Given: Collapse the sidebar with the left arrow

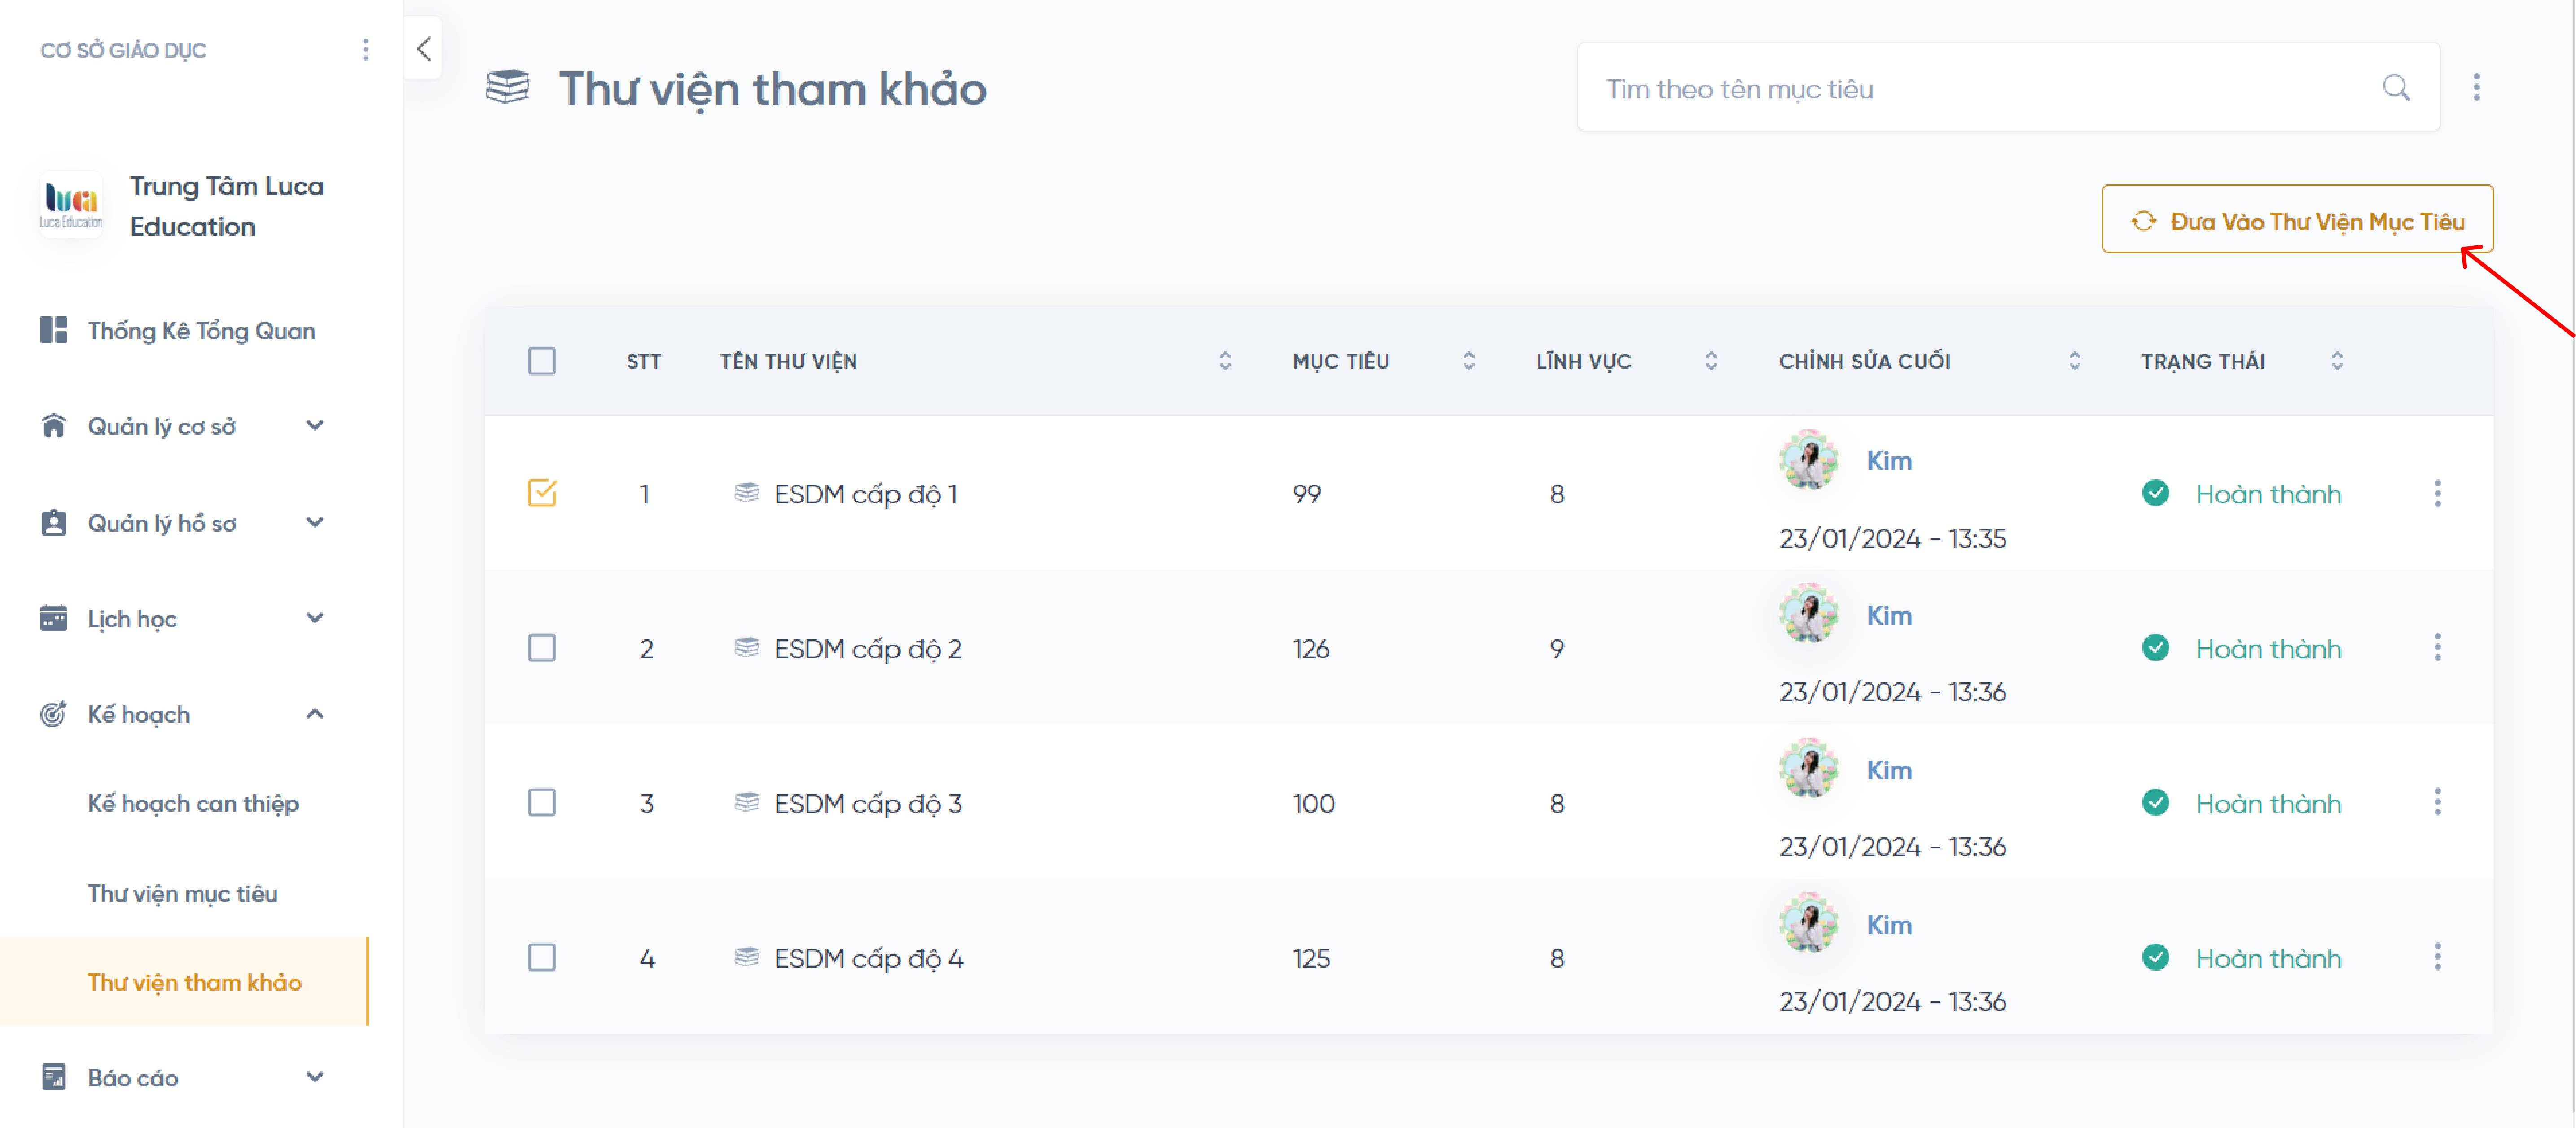Looking at the screenshot, I should point(424,48).
